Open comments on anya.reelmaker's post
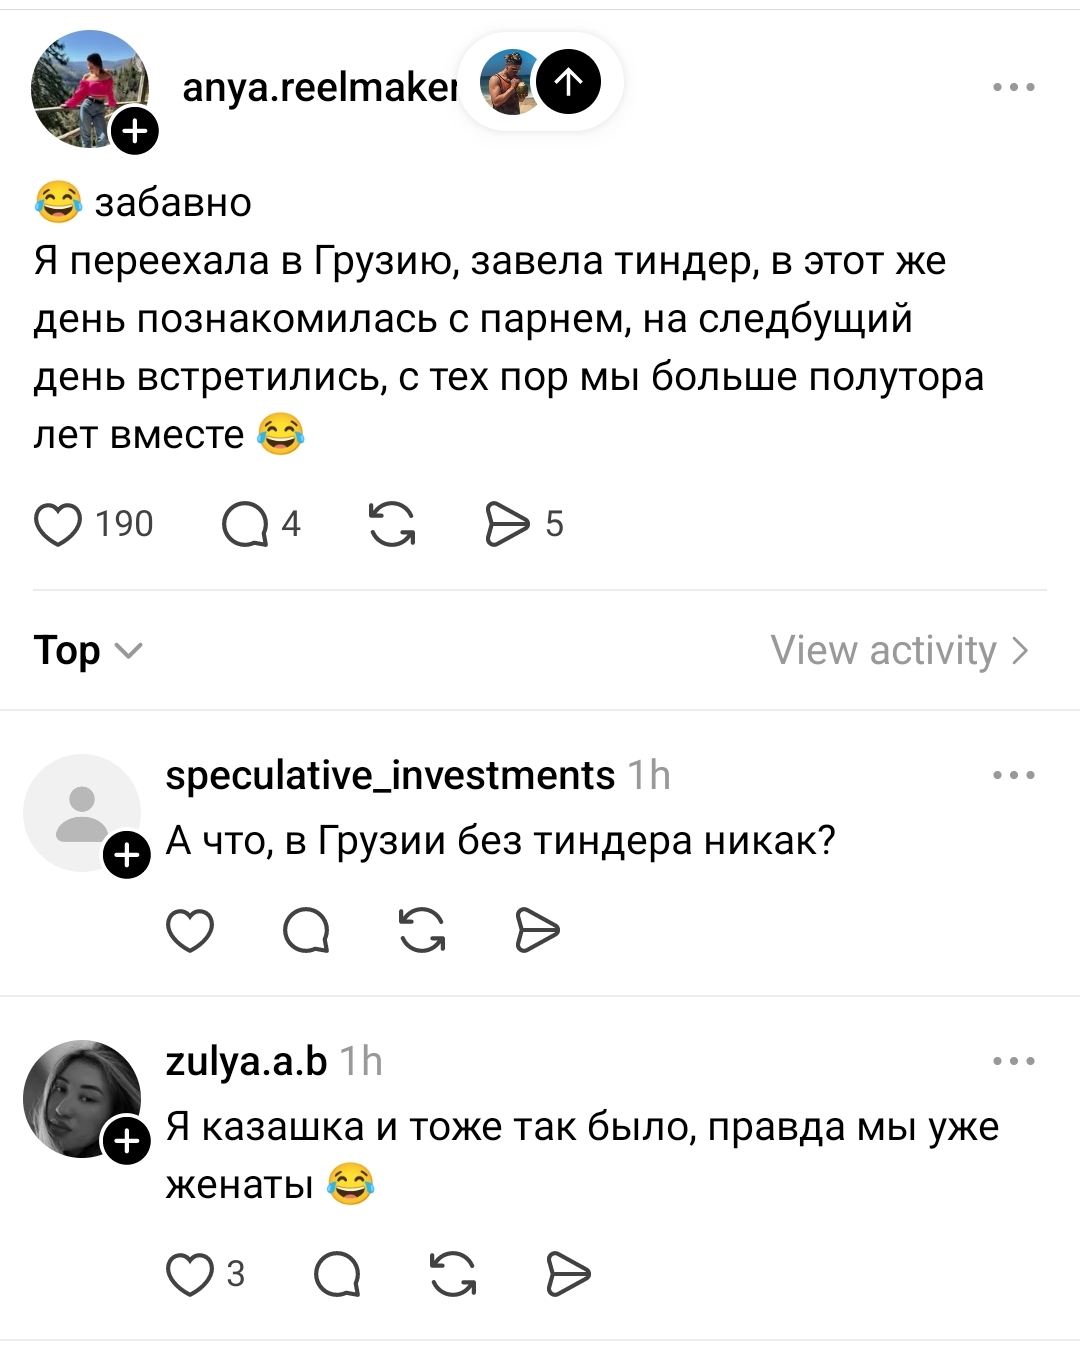 pos(245,524)
